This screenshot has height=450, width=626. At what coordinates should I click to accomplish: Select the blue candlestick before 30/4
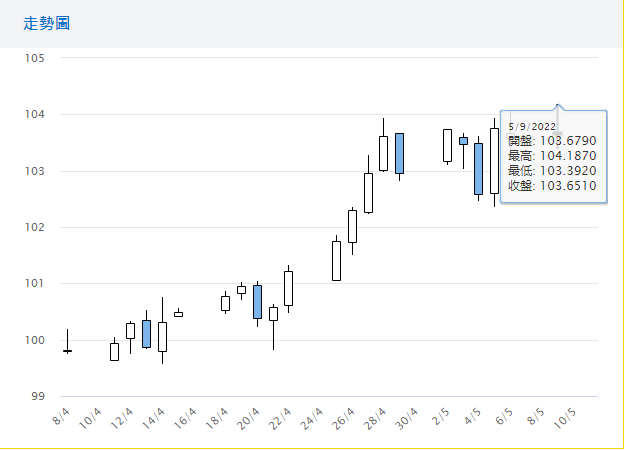click(399, 153)
